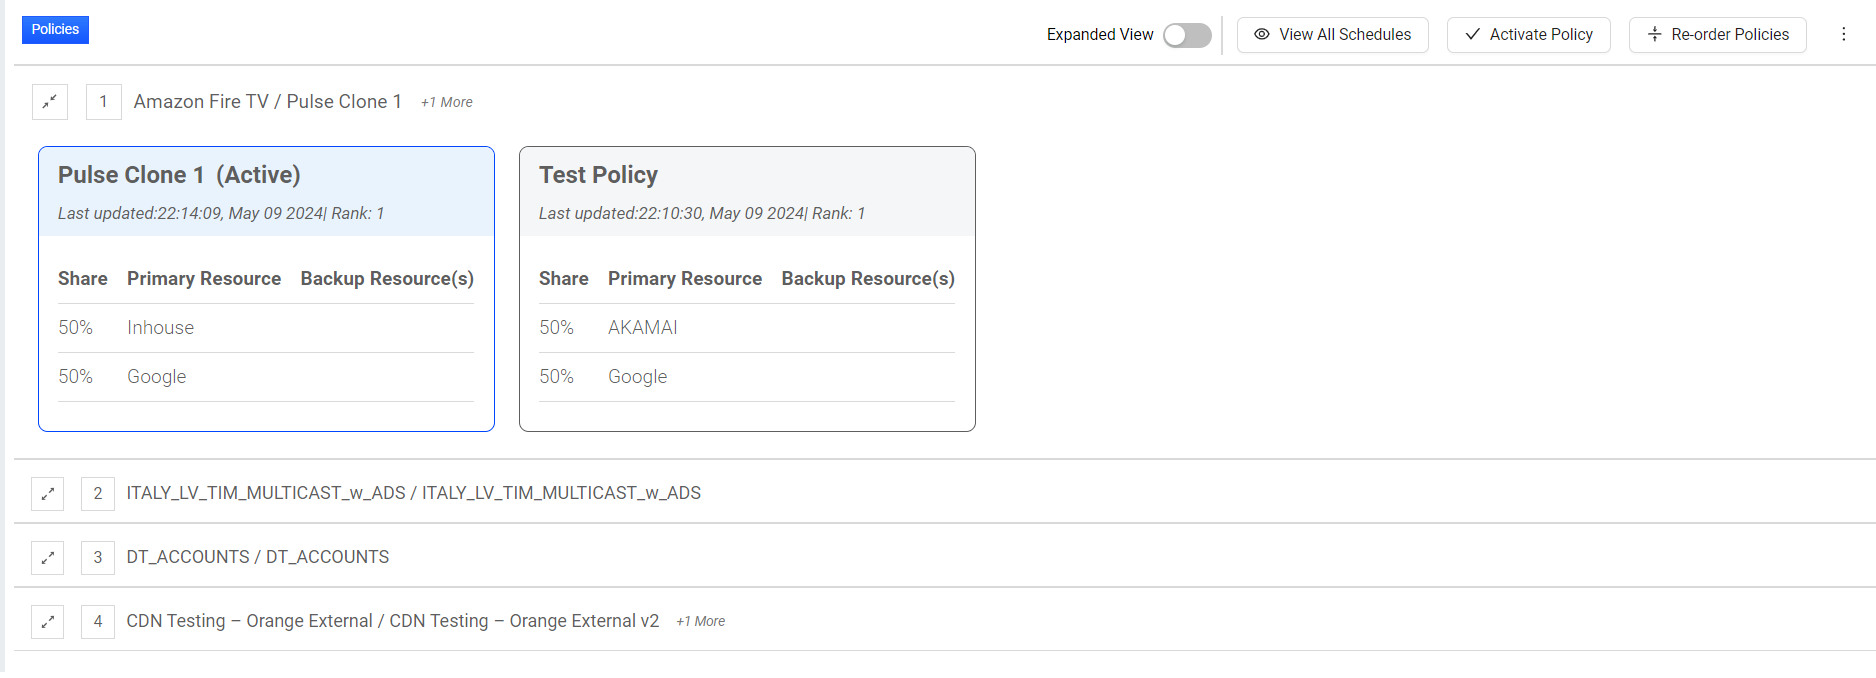Select the AKAMAI resource row in Test Policy
Viewport: 1876px width, 678px height.
pos(747,328)
